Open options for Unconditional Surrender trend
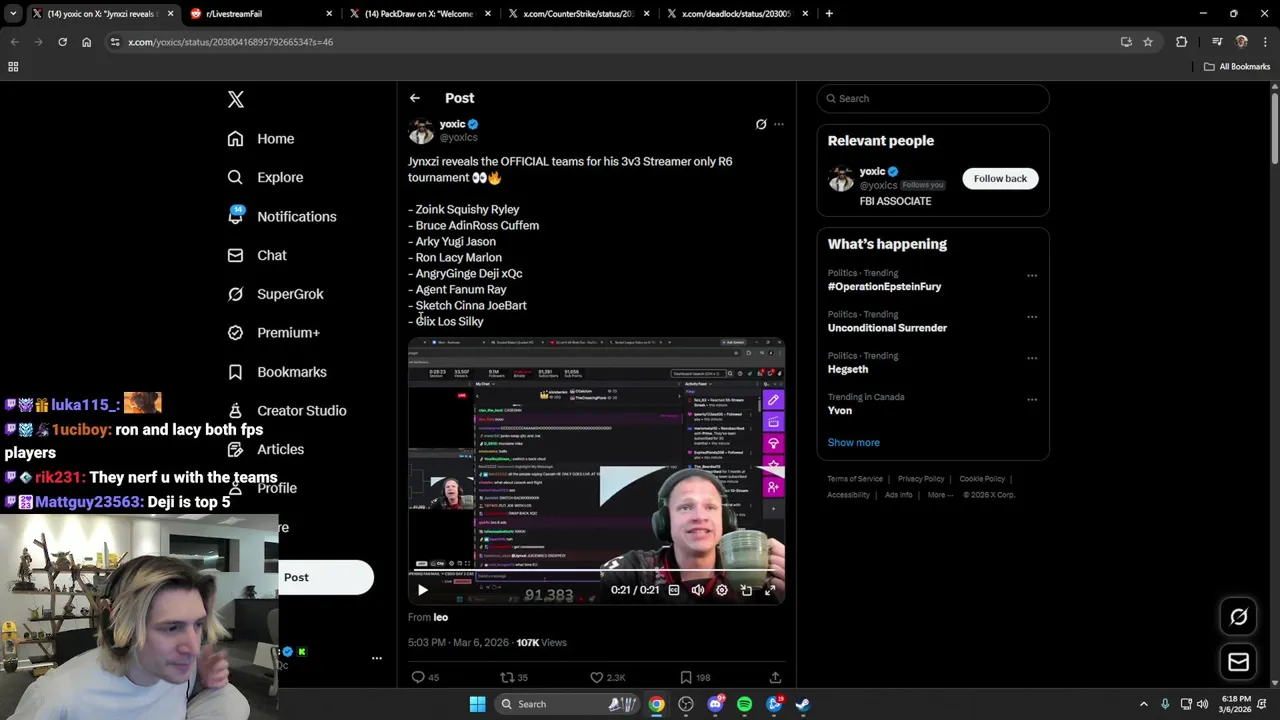The height and width of the screenshot is (720, 1280). click(x=1032, y=317)
